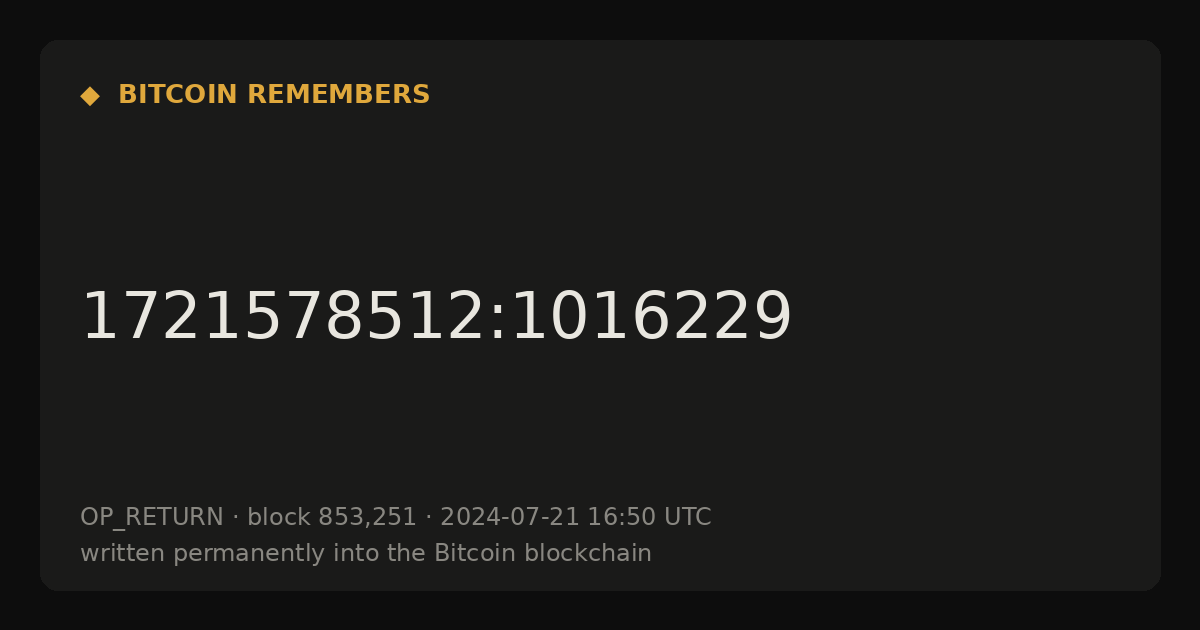The image size is (1200, 630).
Task: Click the words Bitcoin blockchain in footer
Action: pyautogui.click(x=543, y=553)
